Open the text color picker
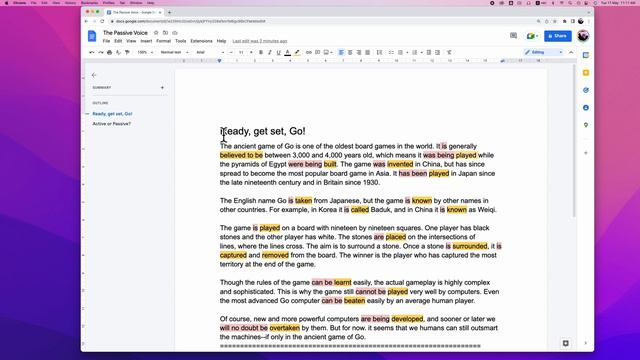The height and width of the screenshot is (360, 640). click(288, 53)
